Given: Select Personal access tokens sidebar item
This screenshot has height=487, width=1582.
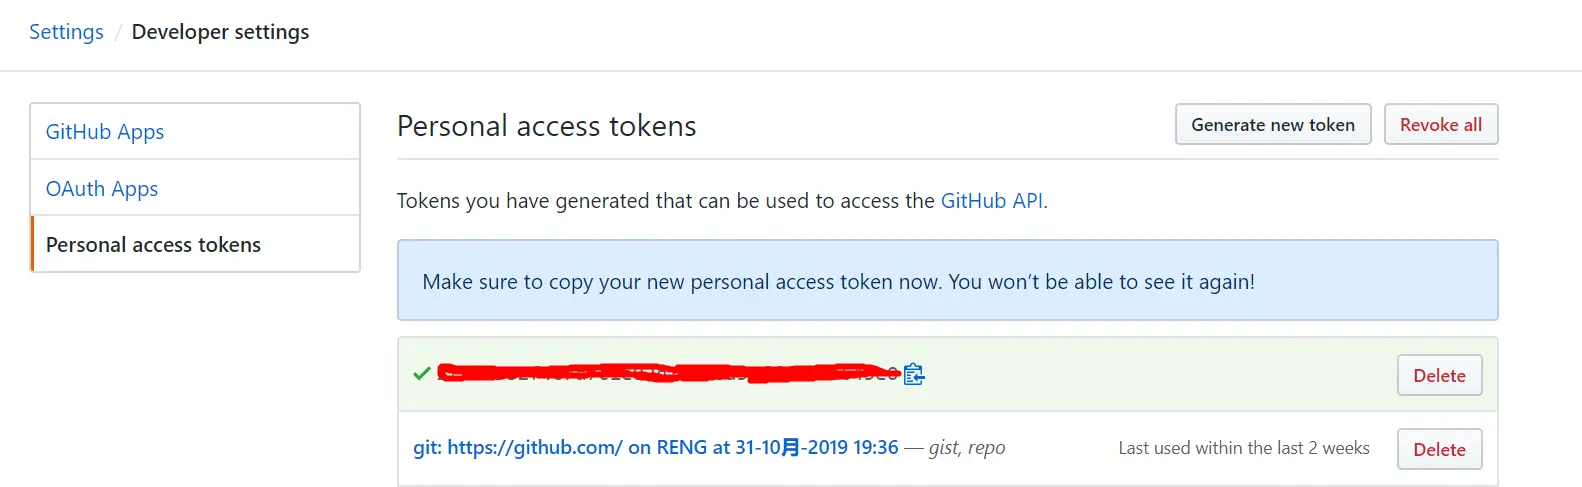Looking at the screenshot, I should pos(195,244).
